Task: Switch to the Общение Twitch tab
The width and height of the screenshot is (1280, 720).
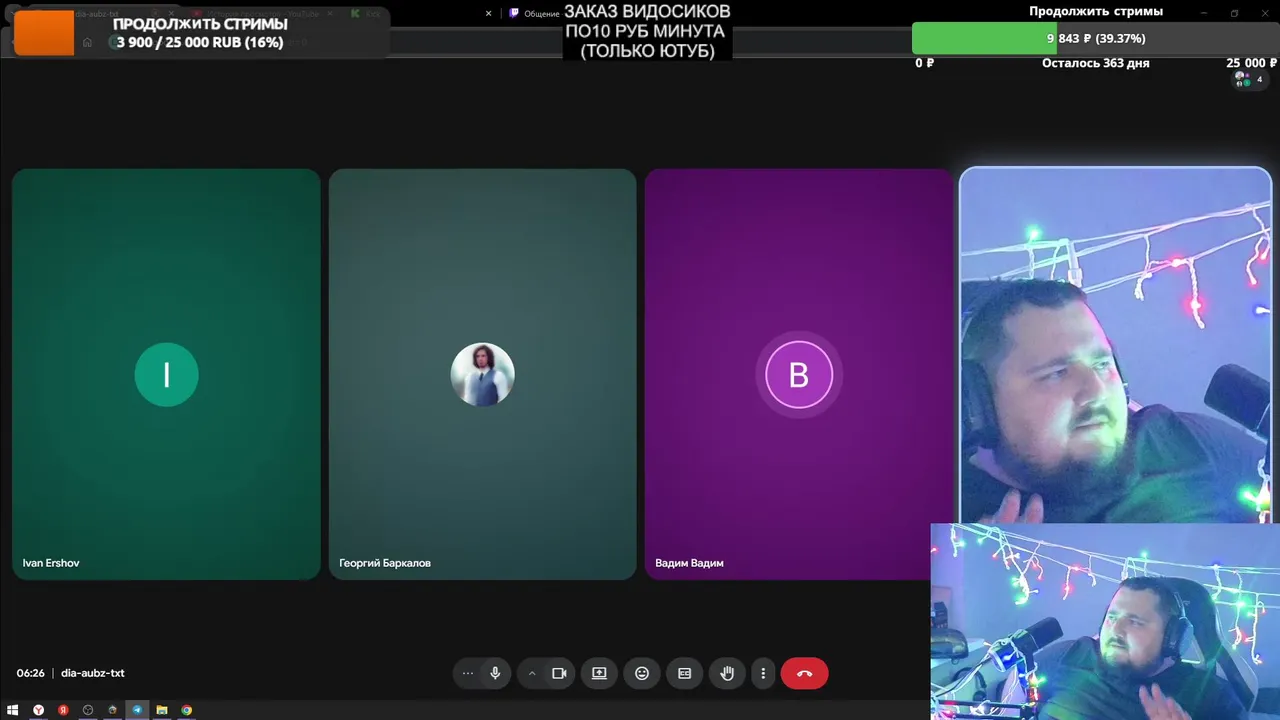Action: tap(534, 14)
